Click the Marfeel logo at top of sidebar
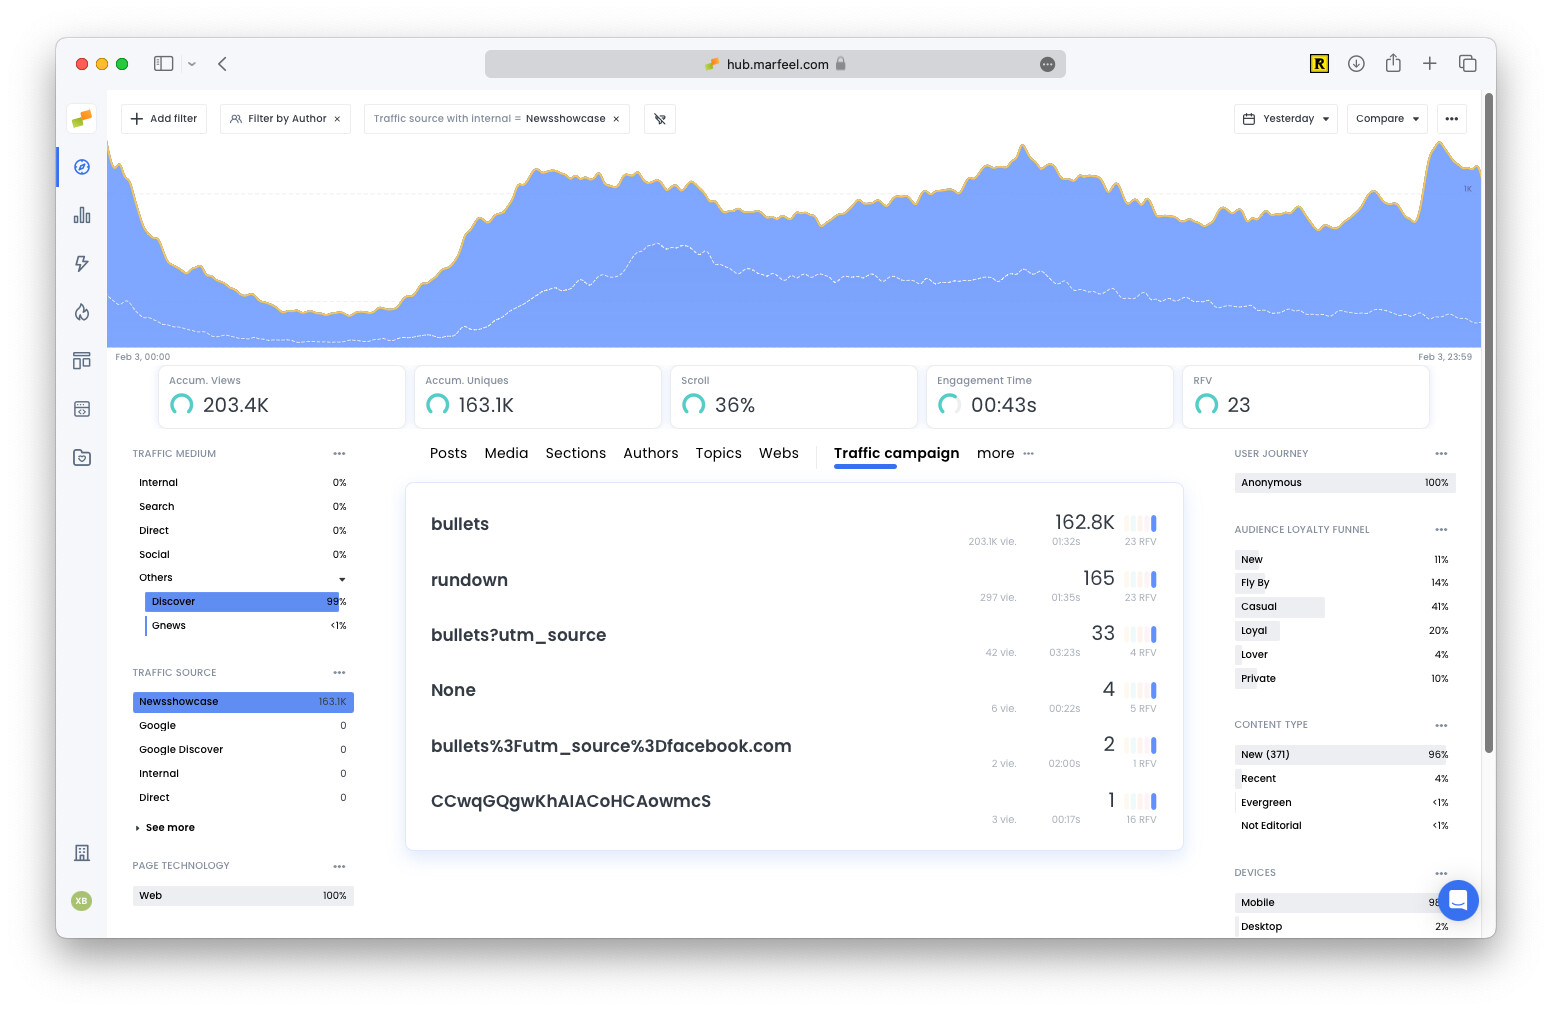 81,118
